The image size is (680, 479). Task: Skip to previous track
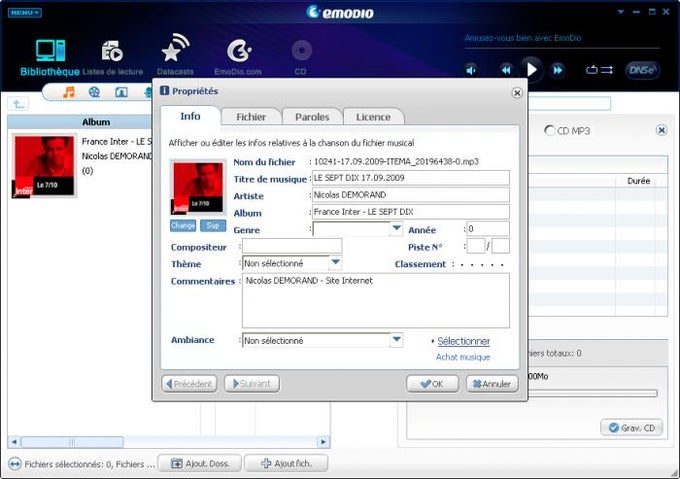[506, 70]
